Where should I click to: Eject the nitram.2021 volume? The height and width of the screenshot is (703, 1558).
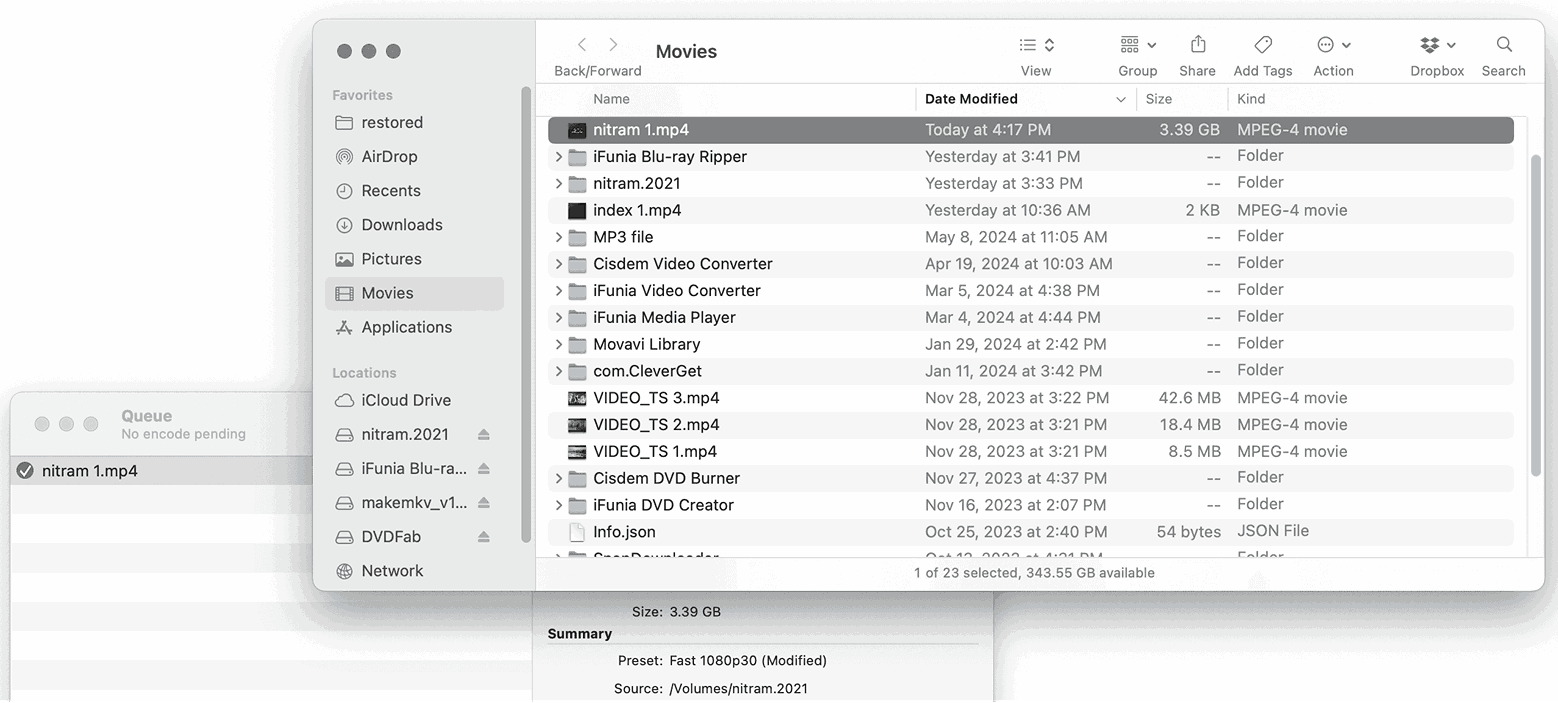tap(484, 435)
